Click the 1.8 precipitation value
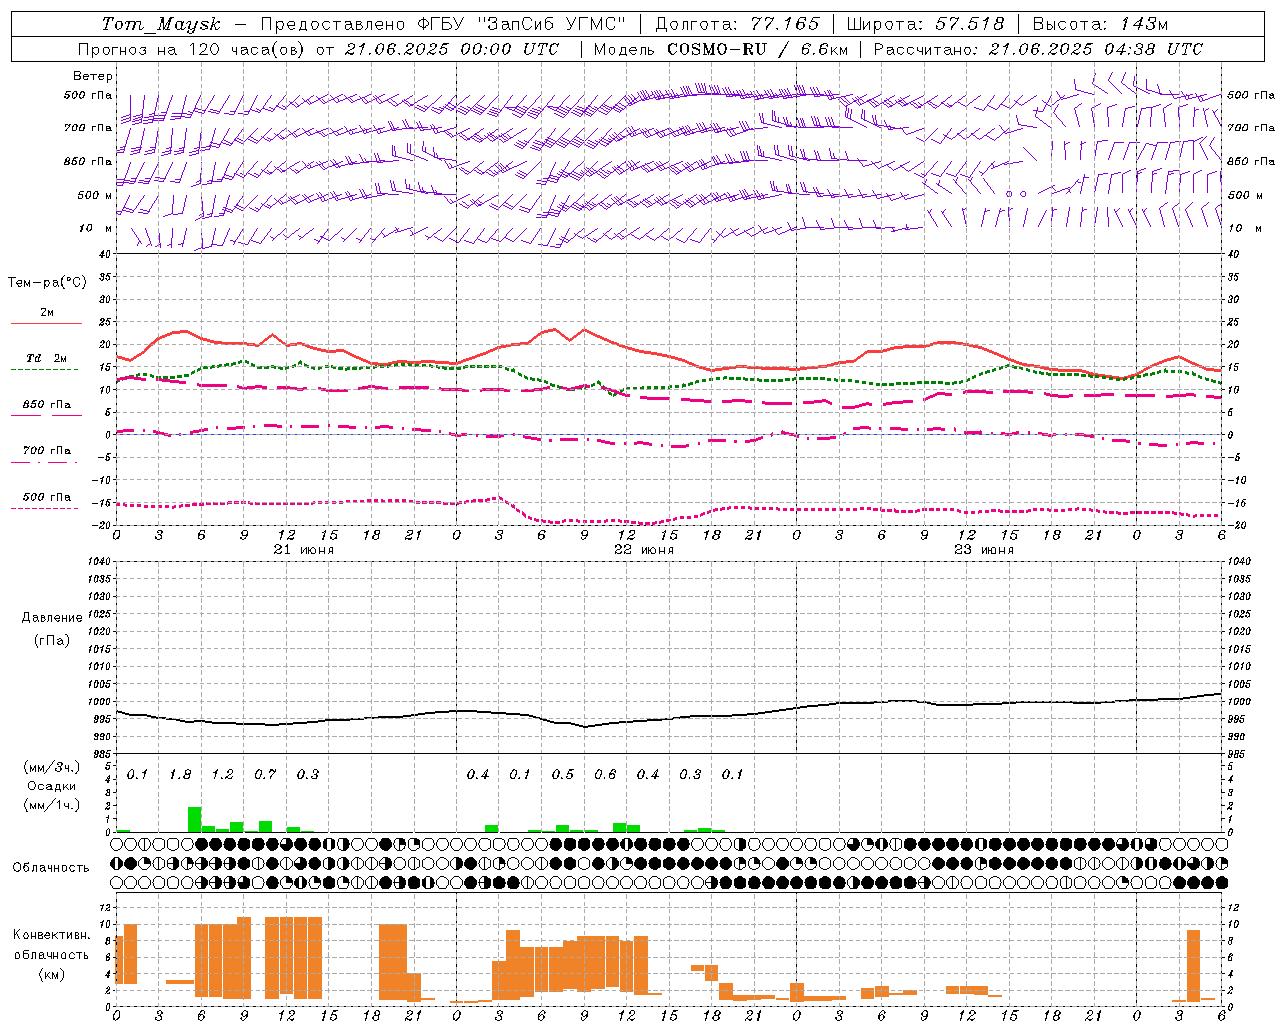1280x1024 pixels. tap(180, 775)
